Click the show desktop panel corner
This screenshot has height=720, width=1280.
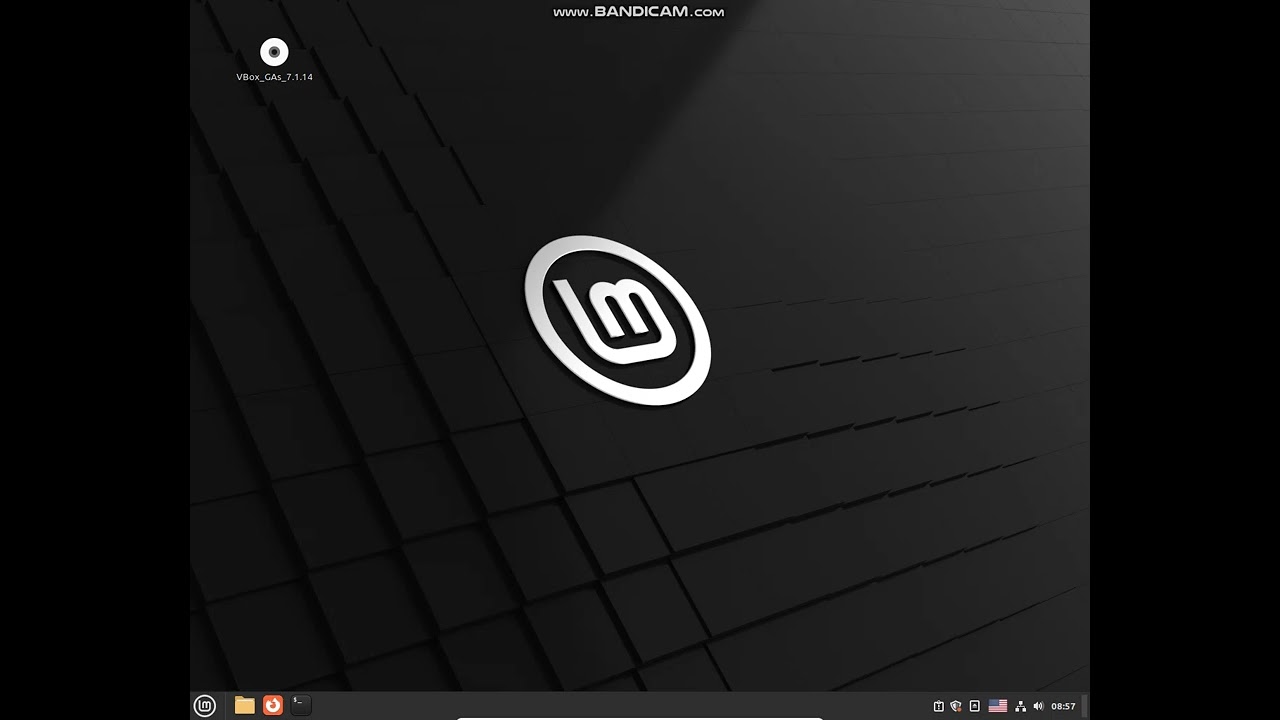point(1085,706)
